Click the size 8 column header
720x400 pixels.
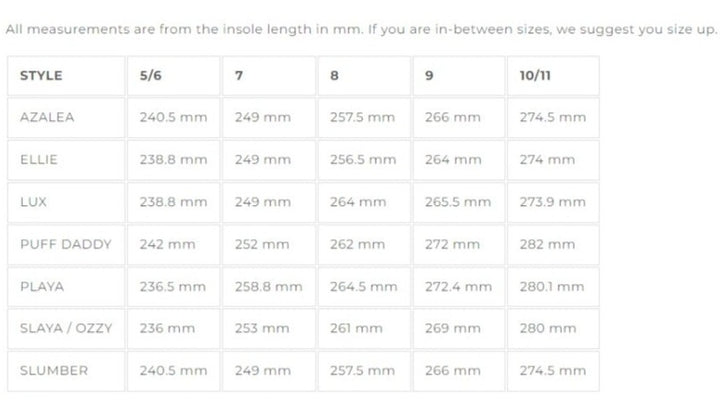click(335, 75)
